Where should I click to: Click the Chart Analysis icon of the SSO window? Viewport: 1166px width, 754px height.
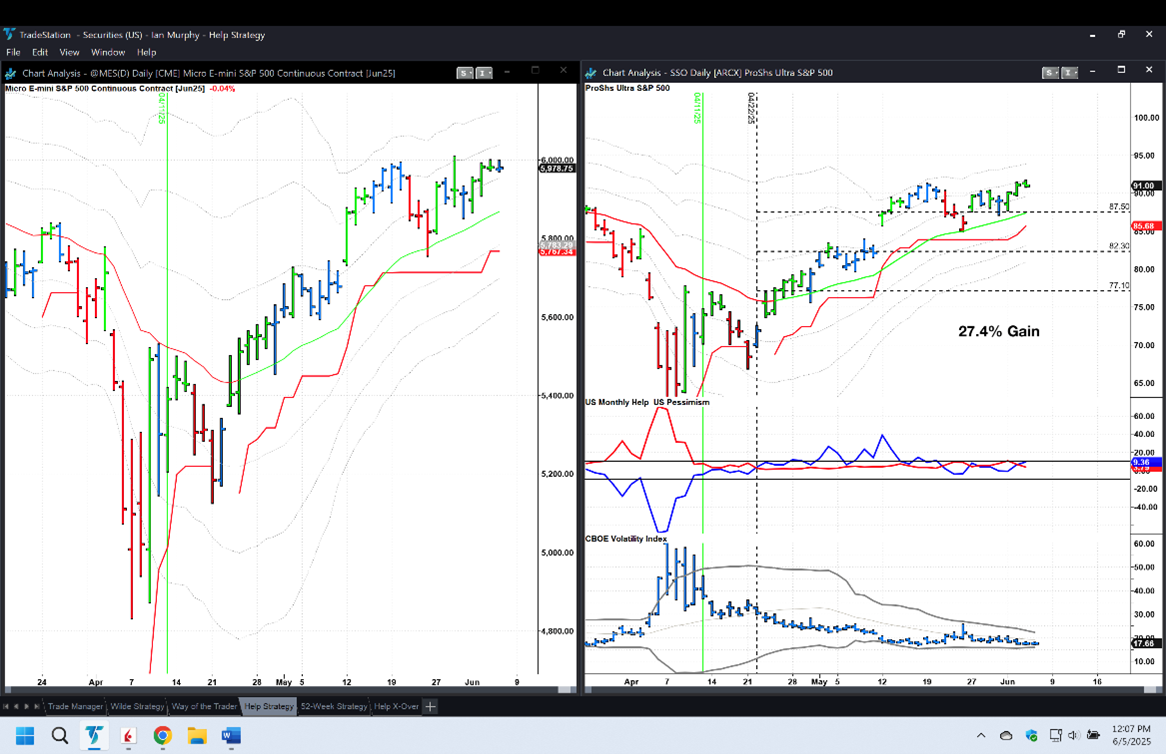click(x=591, y=72)
